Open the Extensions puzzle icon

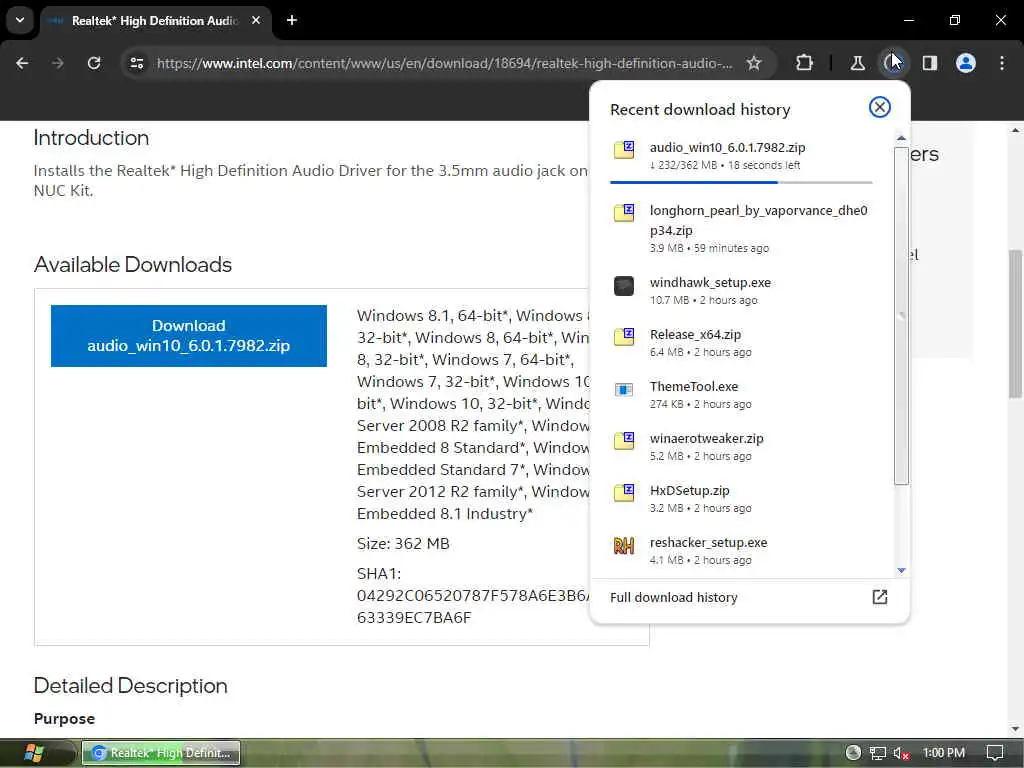pyautogui.click(x=805, y=63)
